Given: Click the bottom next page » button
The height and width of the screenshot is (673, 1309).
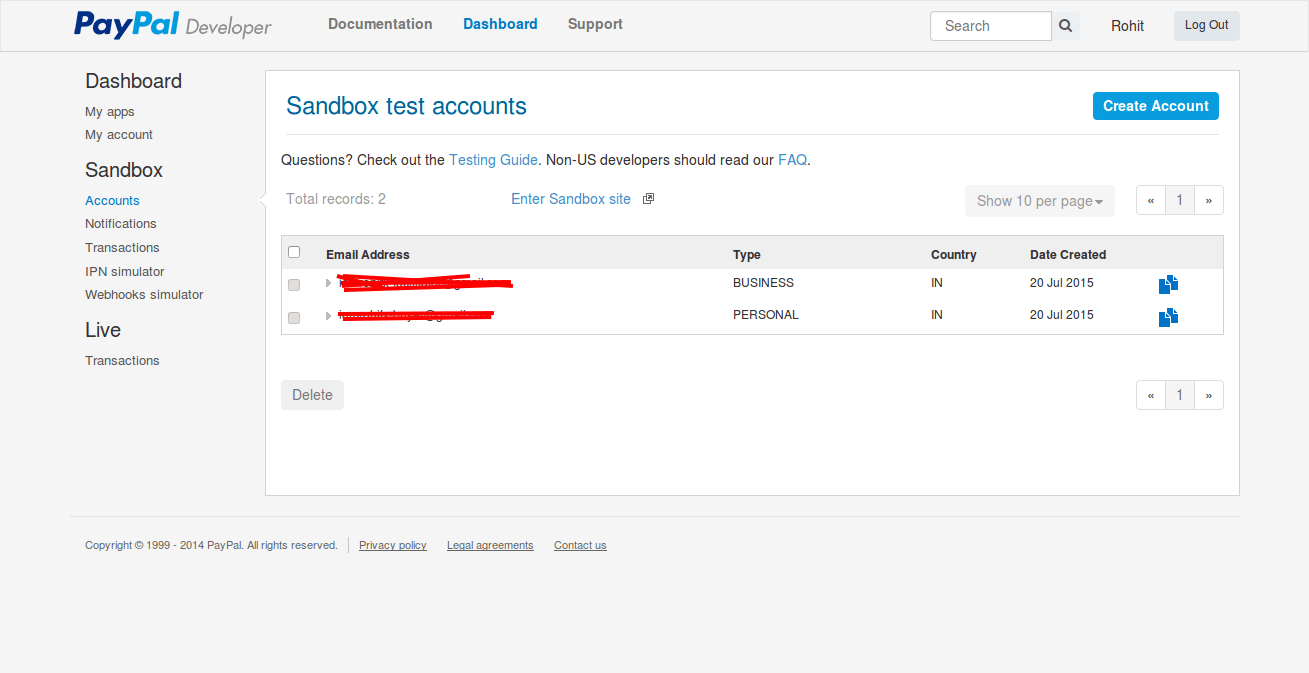Looking at the screenshot, I should pyautogui.click(x=1209, y=395).
